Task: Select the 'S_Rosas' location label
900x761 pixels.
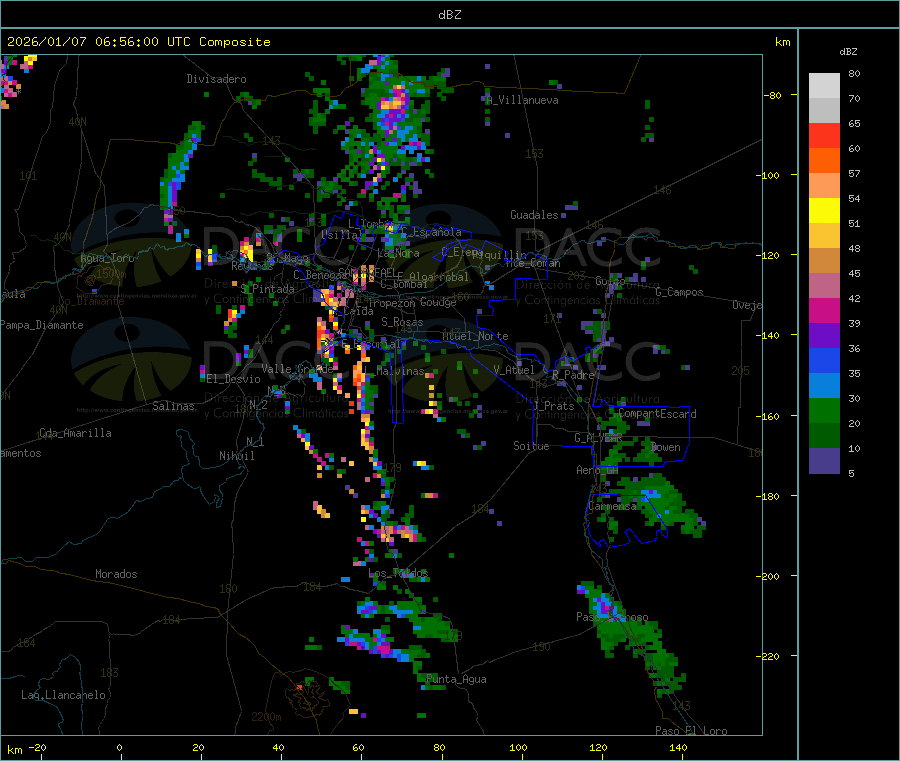Action: 402,322
